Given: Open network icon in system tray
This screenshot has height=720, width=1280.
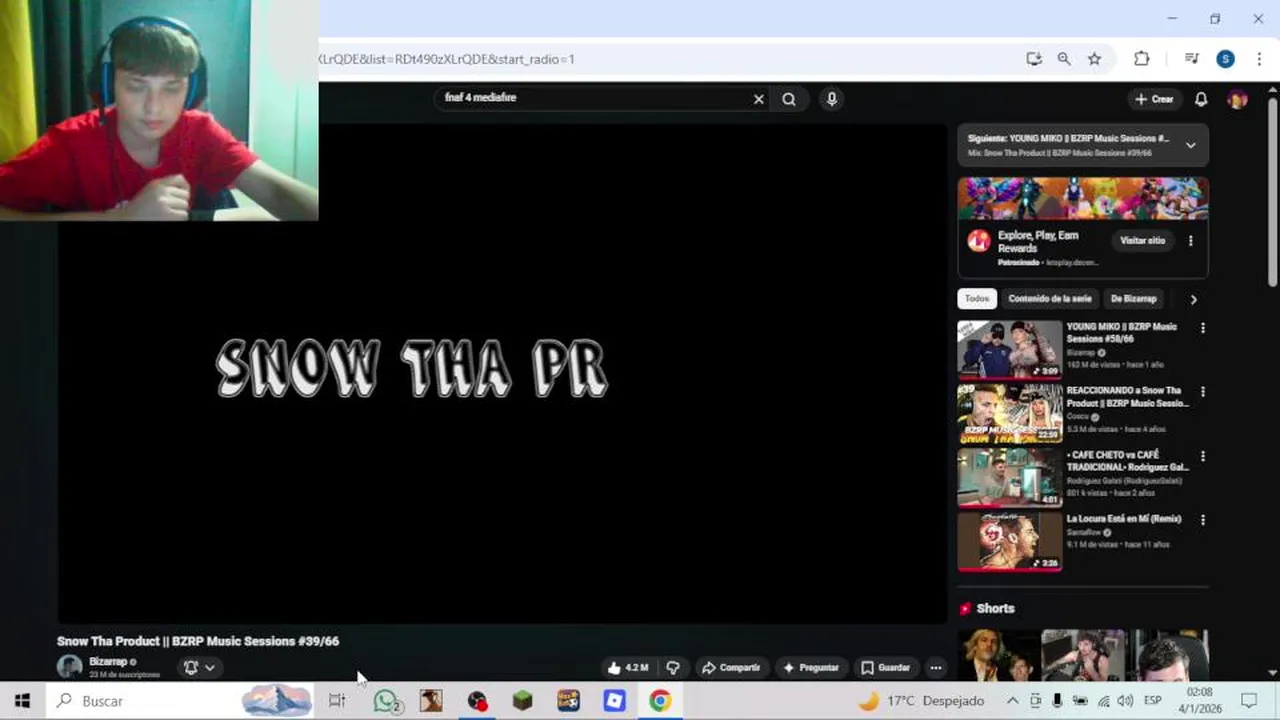Looking at the screenshot, I should point(1103,701).
